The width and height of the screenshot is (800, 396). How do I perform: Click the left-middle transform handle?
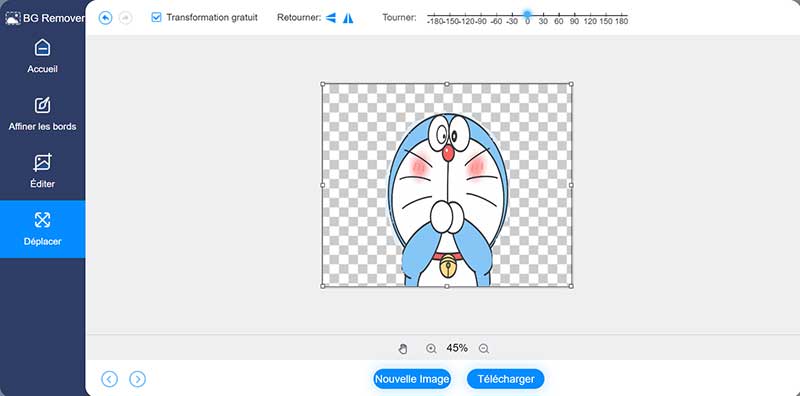[x=322, y=185]
